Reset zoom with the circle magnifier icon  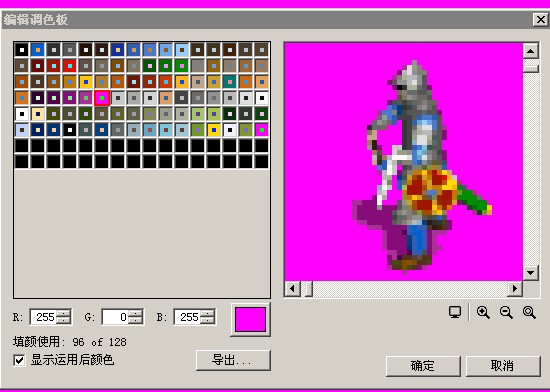(529, 312)
